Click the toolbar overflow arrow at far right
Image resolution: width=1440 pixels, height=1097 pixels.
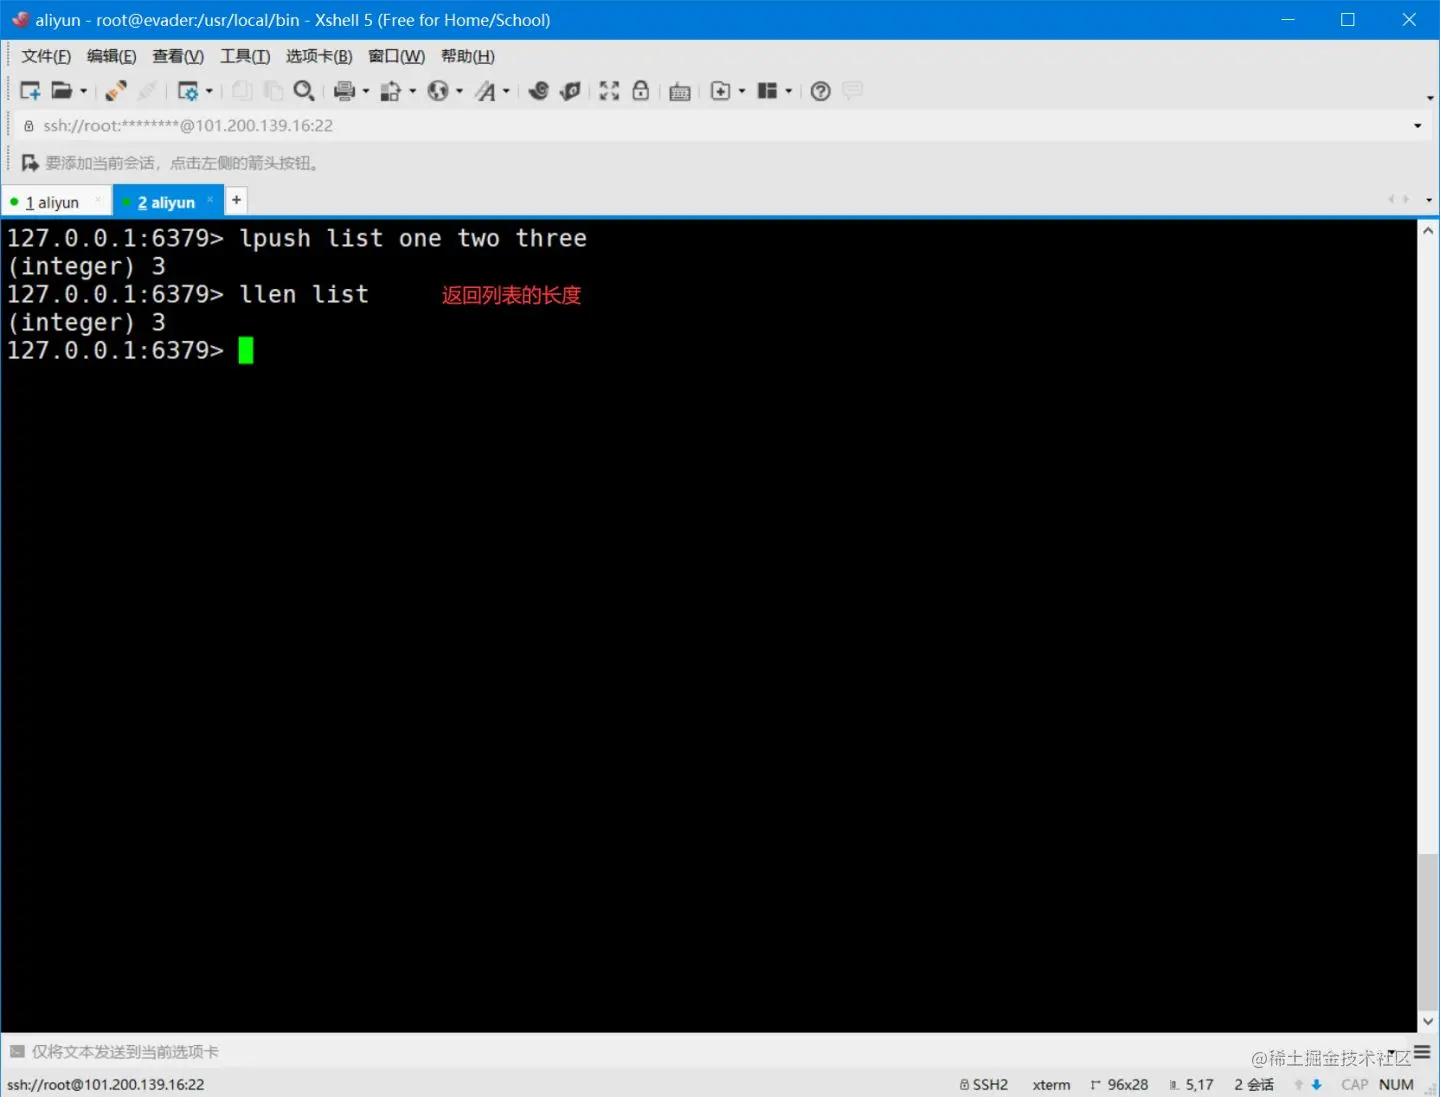click(x=1430, y=98)
